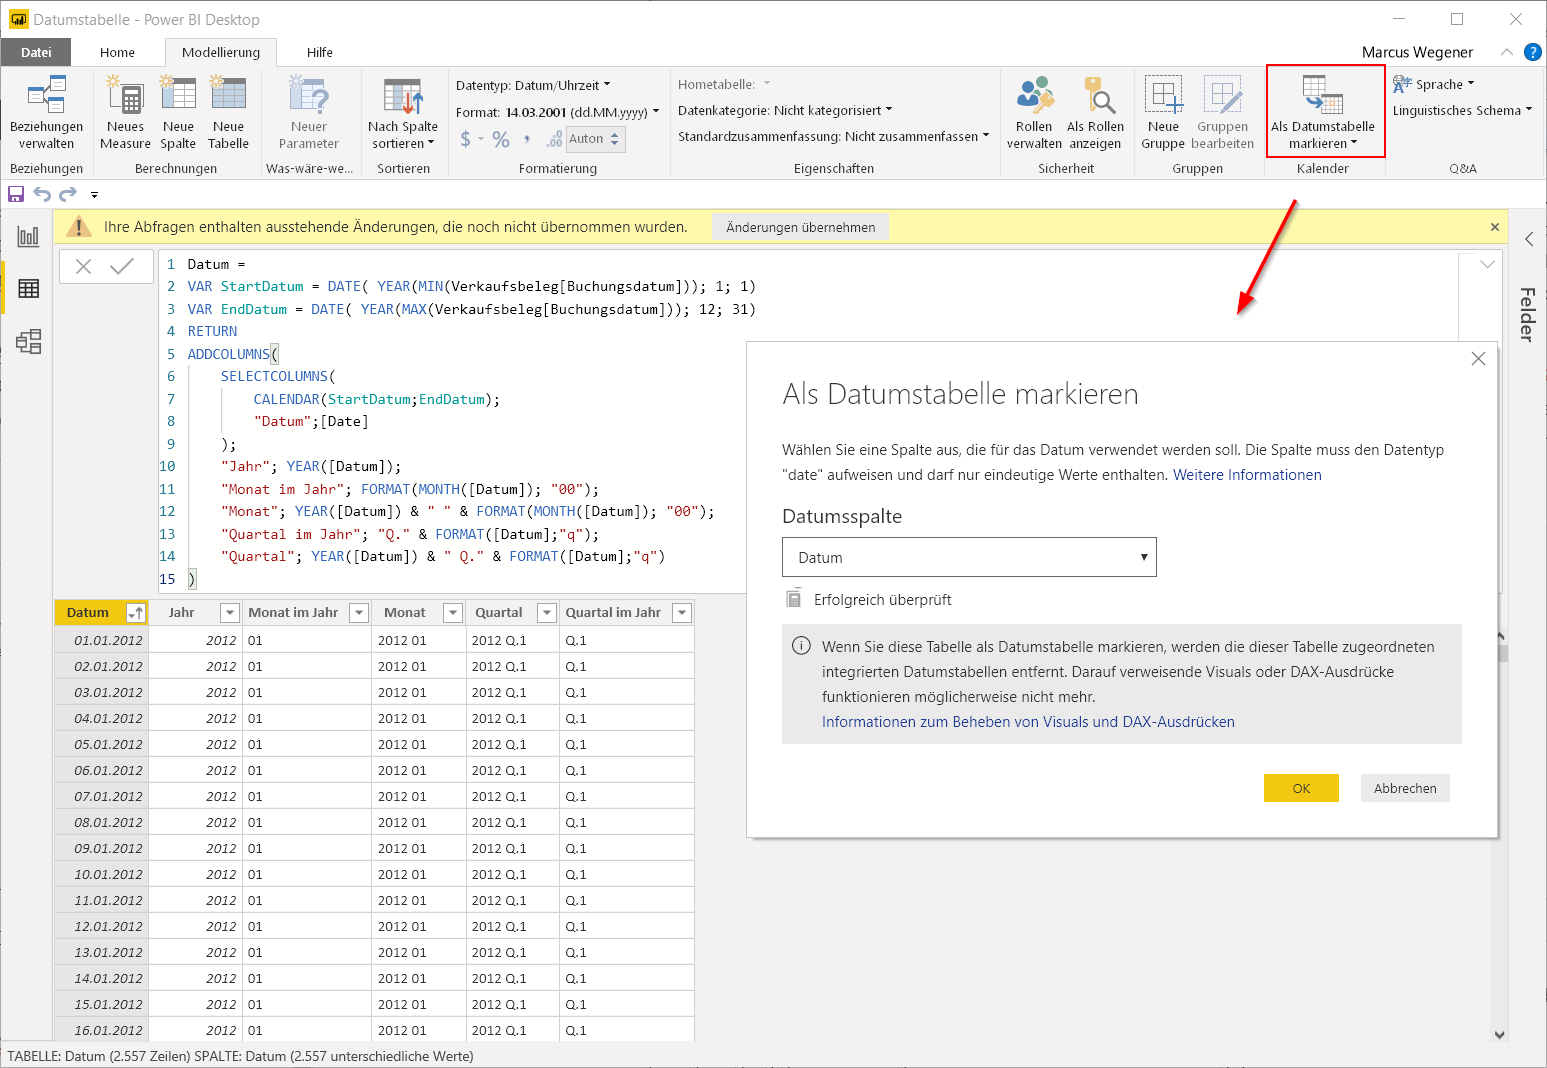Click the vertical scrollbar down arrow
Screen dimensions: 1547x1068
coord(1499,1035)
